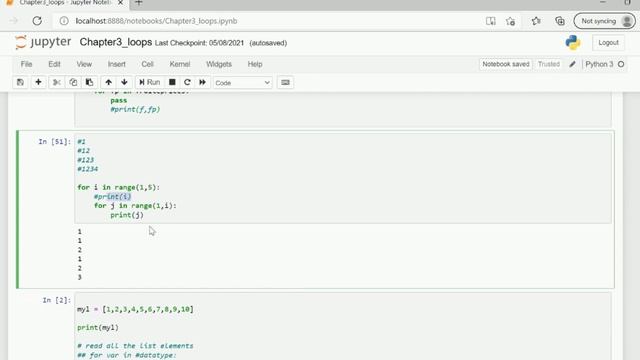Viewport: 640px width, 360px height.
Task: Click the myl list assignment line
Action: pos(136,309)
